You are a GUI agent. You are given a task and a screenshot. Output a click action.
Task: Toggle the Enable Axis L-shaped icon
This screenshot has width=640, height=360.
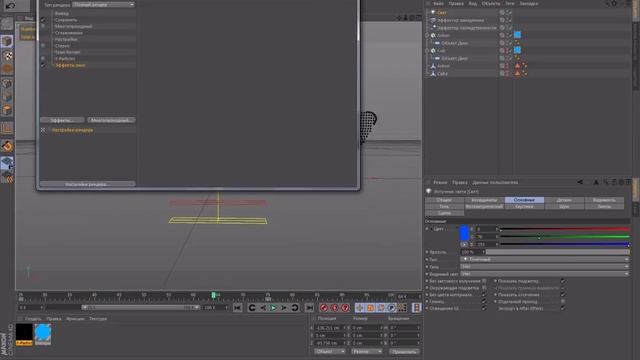click(7, 129)
